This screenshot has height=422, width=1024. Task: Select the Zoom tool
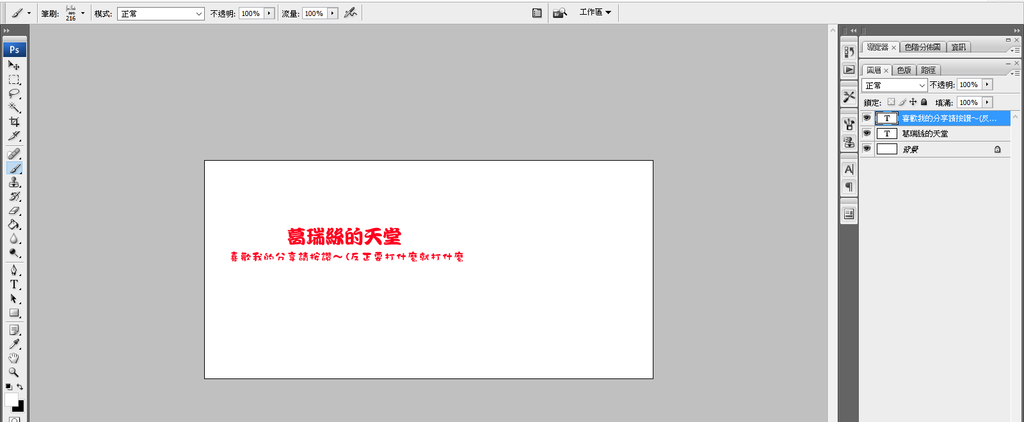pyautogui.click(x=14, y=372)
